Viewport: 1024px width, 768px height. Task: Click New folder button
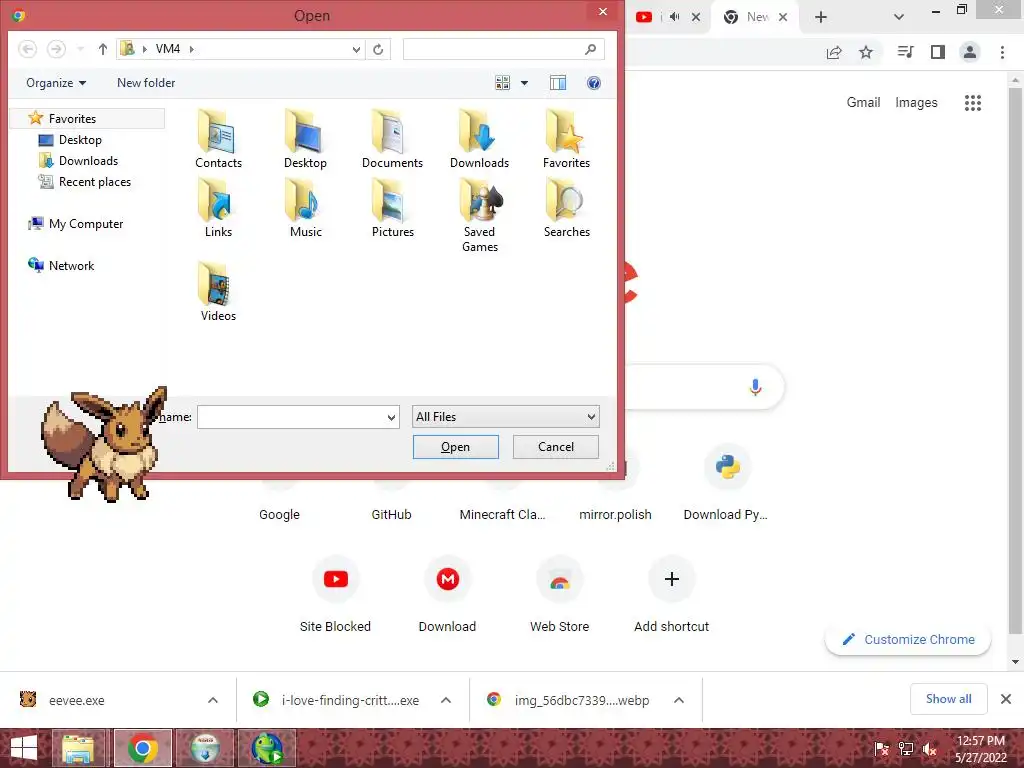pos(146,83)
